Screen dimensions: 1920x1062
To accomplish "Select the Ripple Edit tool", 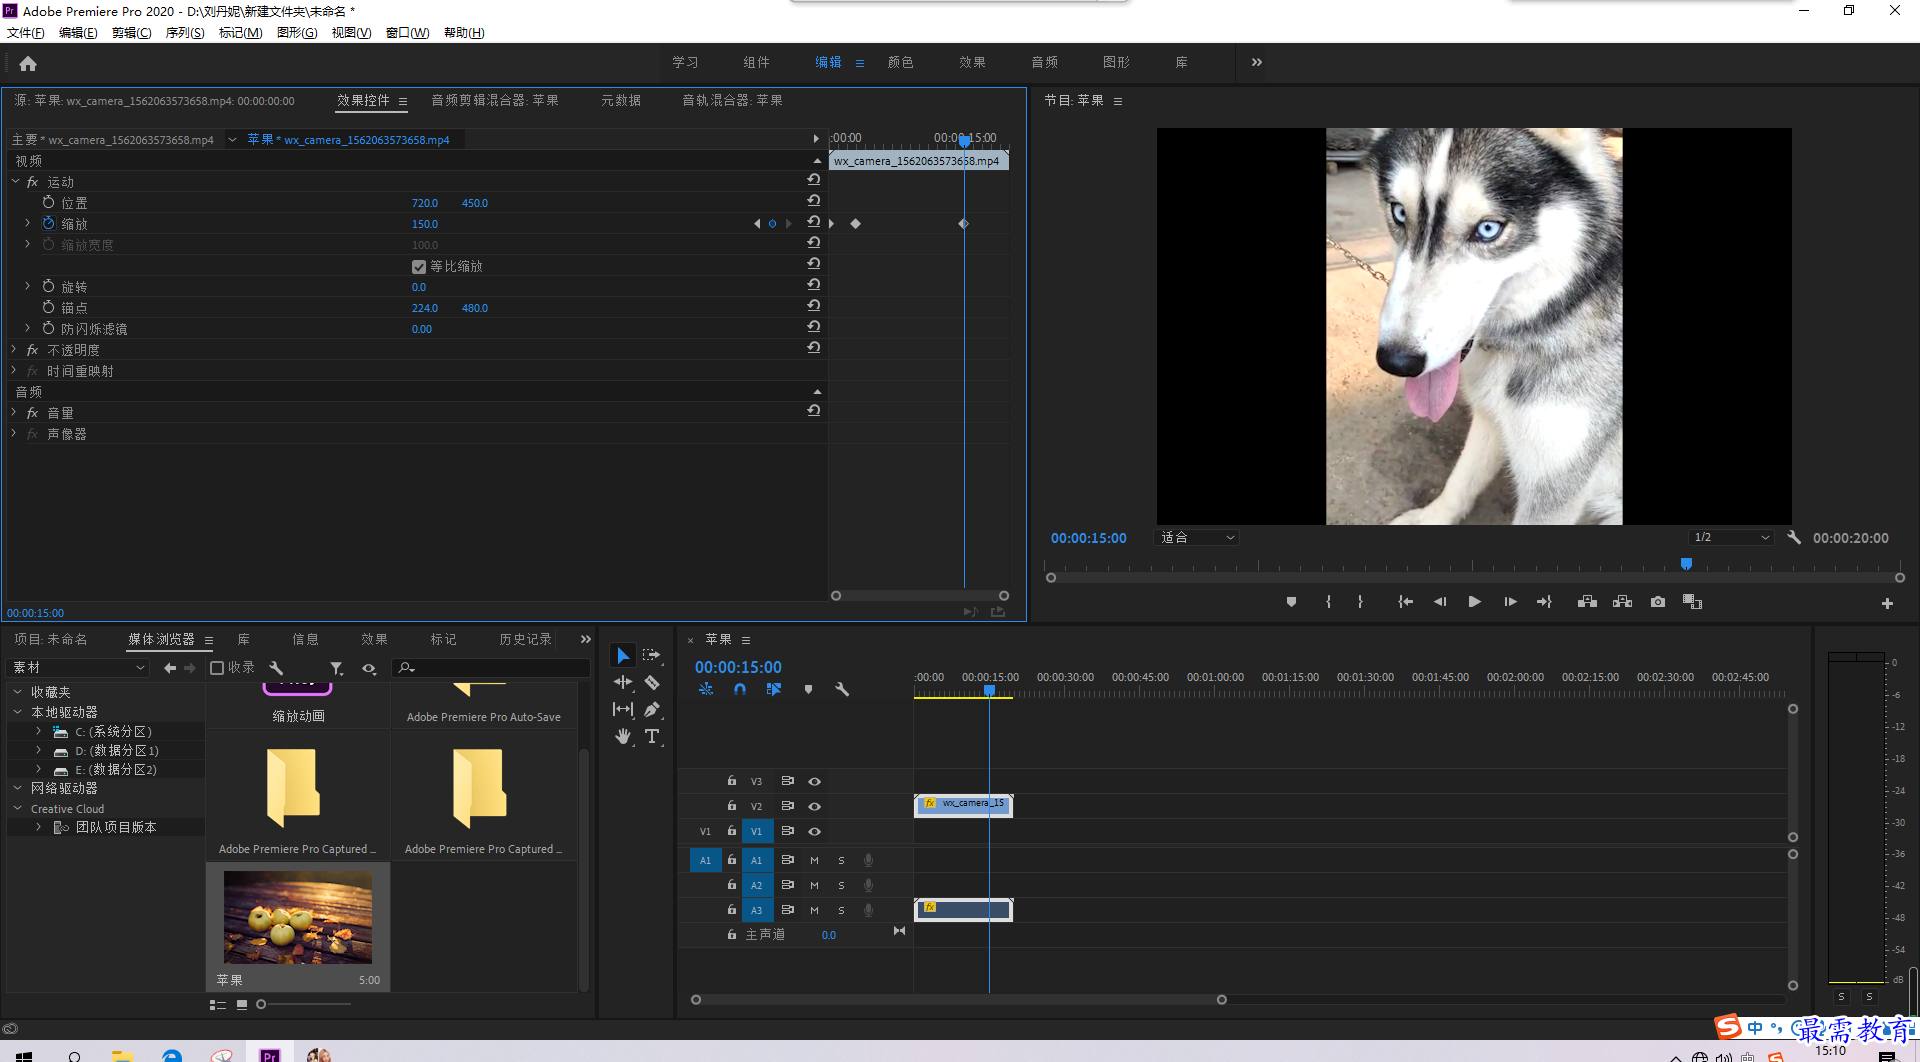I will [623, 682].
